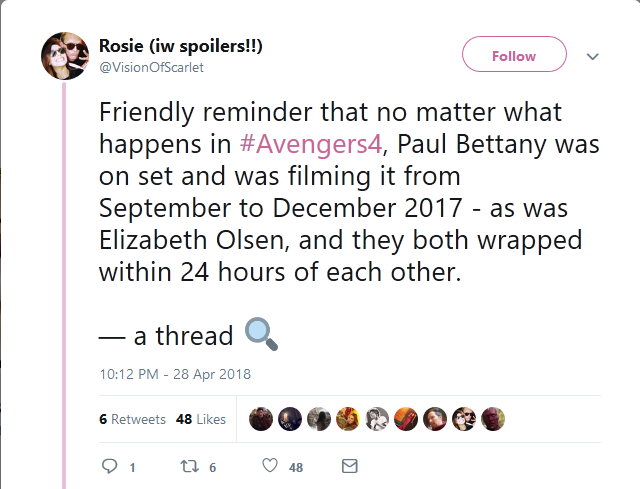This screenshot has height=489, width=640.
Task: Send tweet via the envelope icon
Action: click(x=349, y=466)
